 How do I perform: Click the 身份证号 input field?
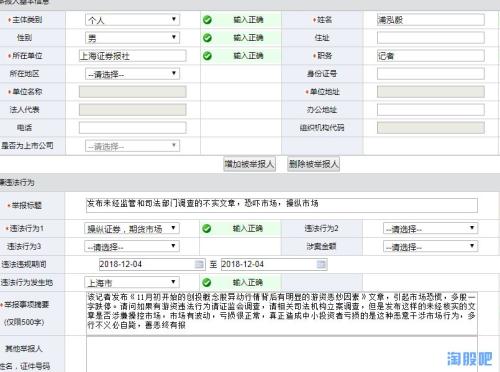tap(431, 74)
